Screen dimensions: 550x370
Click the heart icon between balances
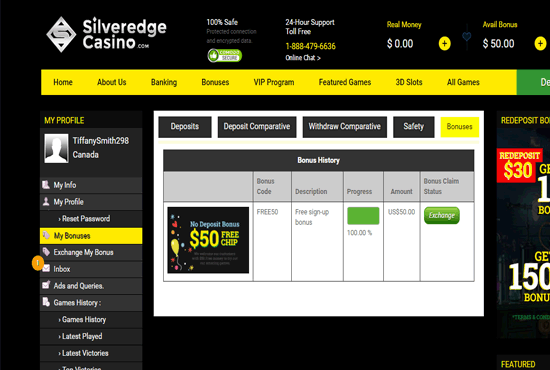point(467,36)
